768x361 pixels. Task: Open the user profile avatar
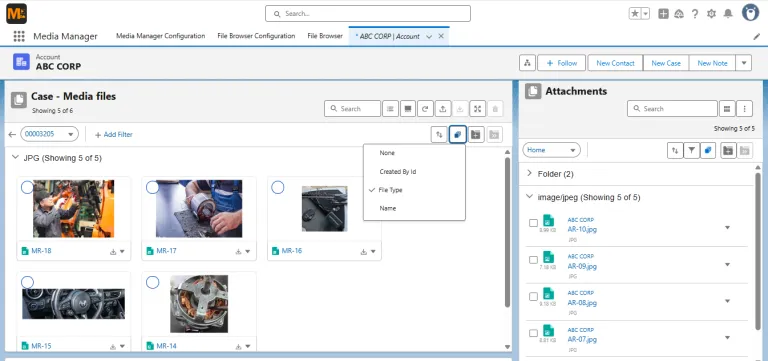tap(750, 13)
